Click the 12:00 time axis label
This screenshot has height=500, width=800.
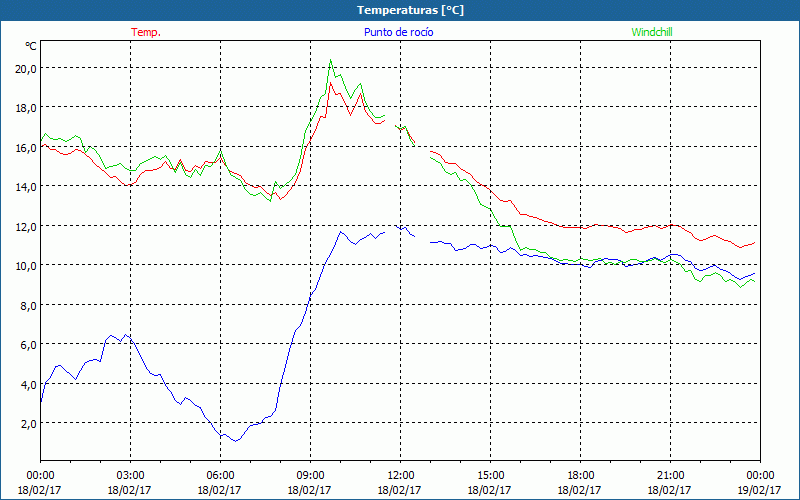pyautogui.click(x=400, y=476)
